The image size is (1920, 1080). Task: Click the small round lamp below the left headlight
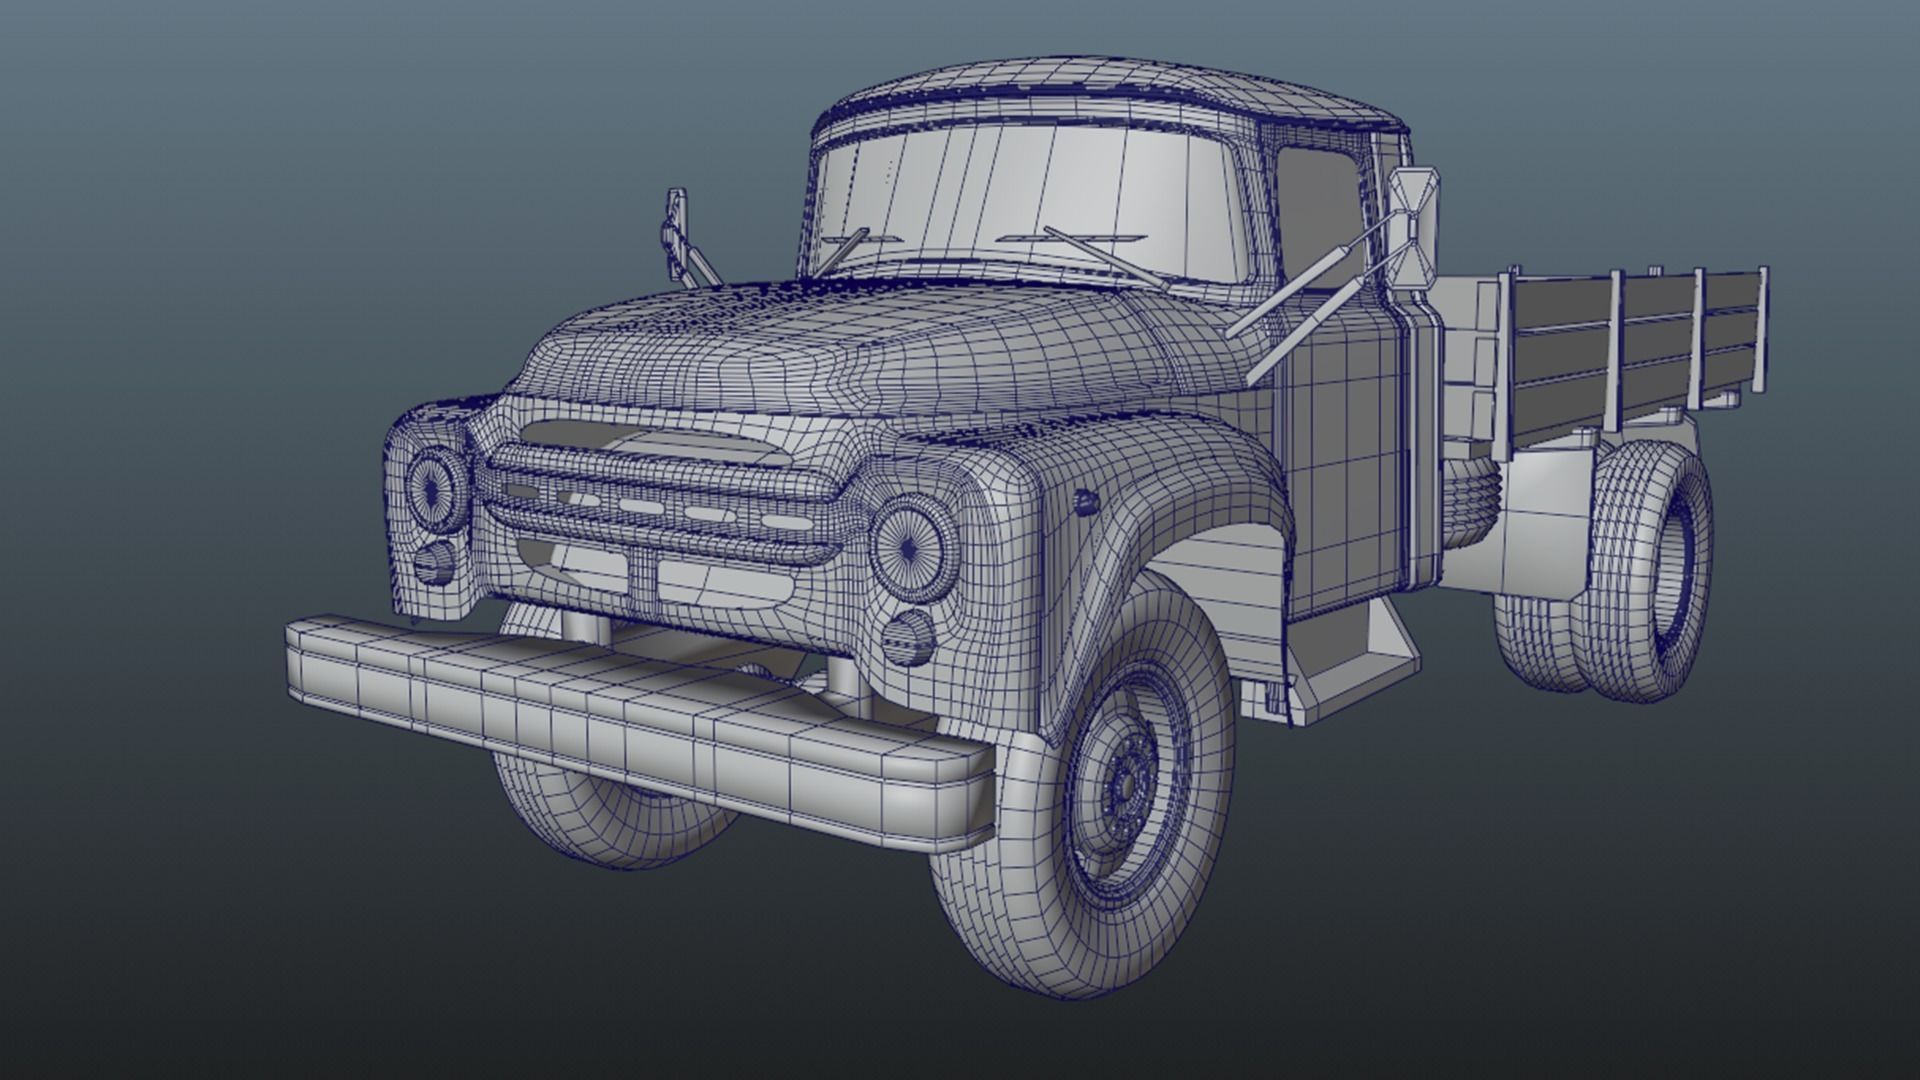(434, 563)
